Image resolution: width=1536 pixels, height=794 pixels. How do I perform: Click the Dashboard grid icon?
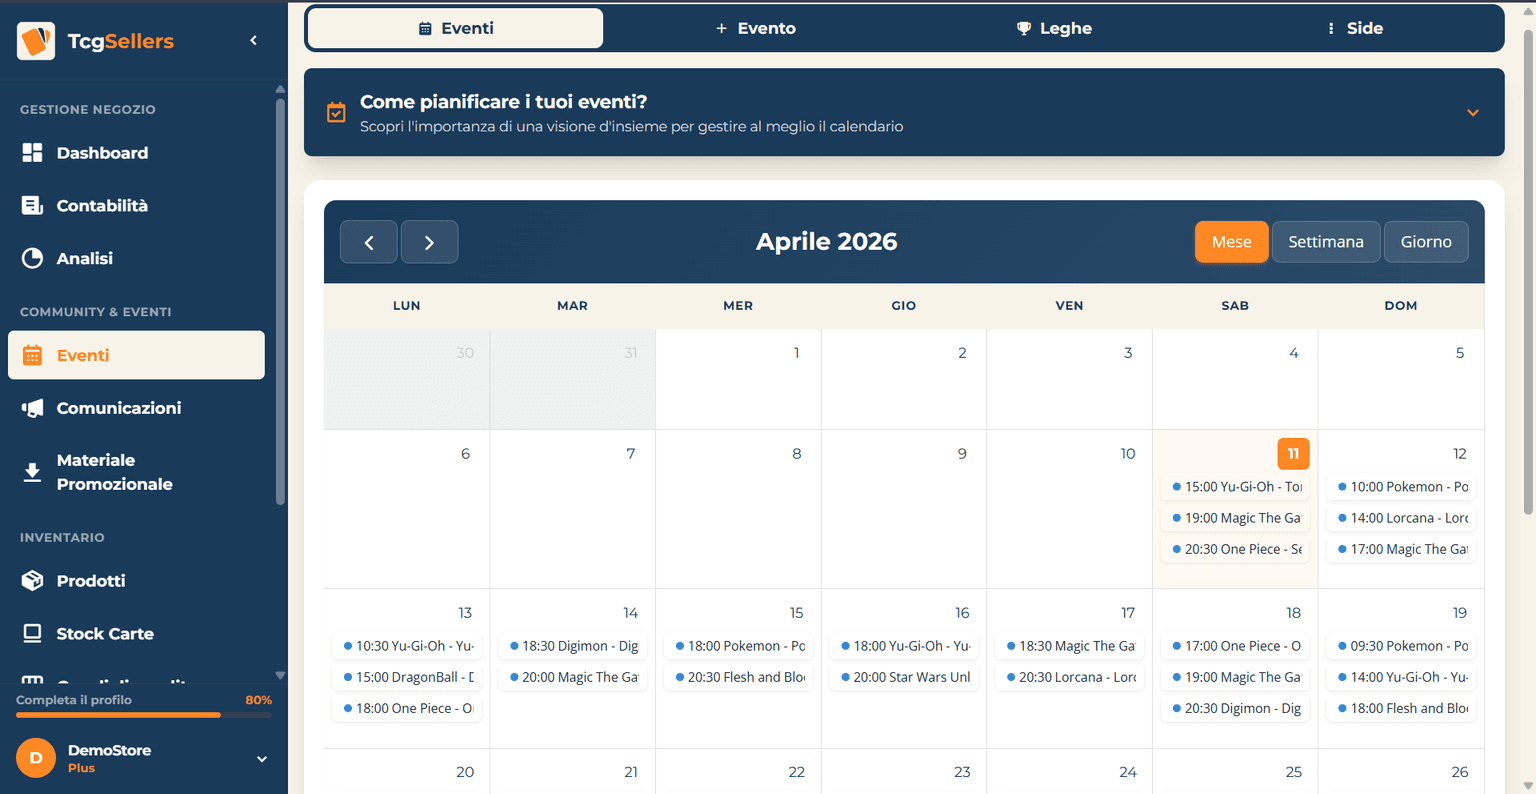[x=32, y=152]
